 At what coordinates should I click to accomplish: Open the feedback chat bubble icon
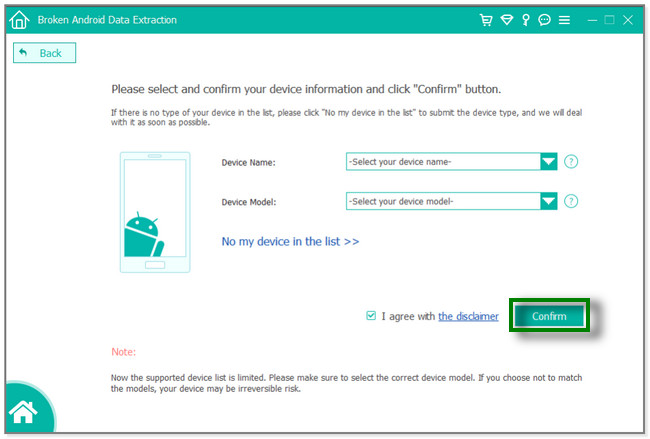point(544,19)
